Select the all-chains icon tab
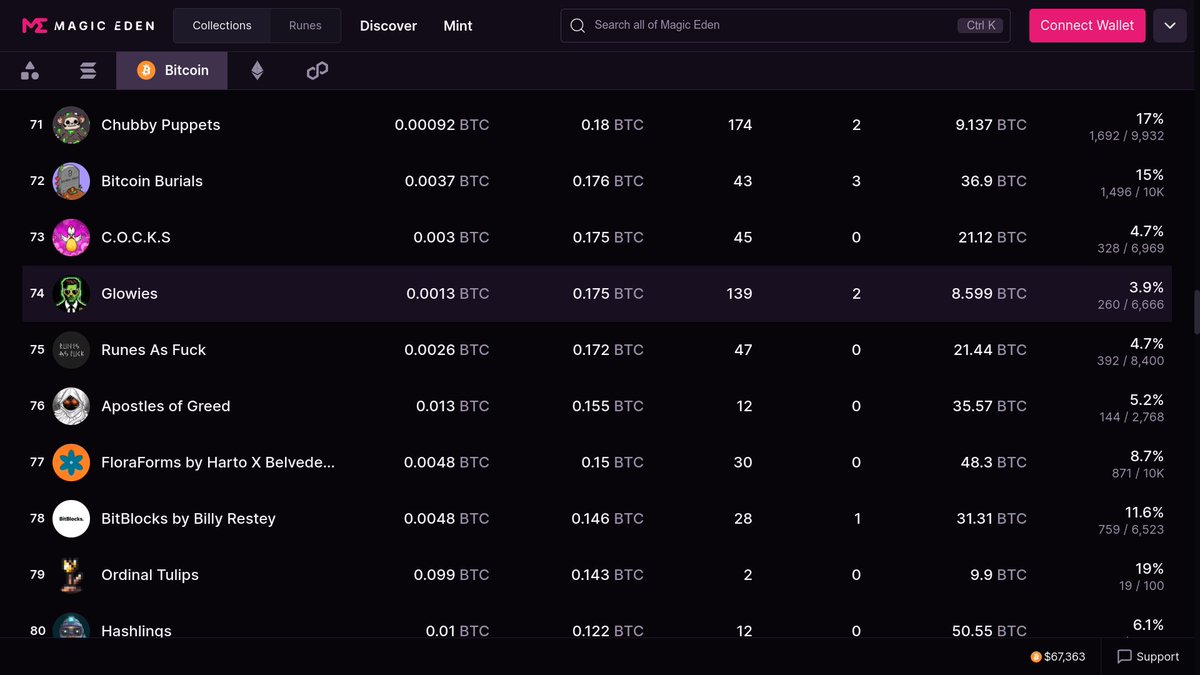 [30, 70]
